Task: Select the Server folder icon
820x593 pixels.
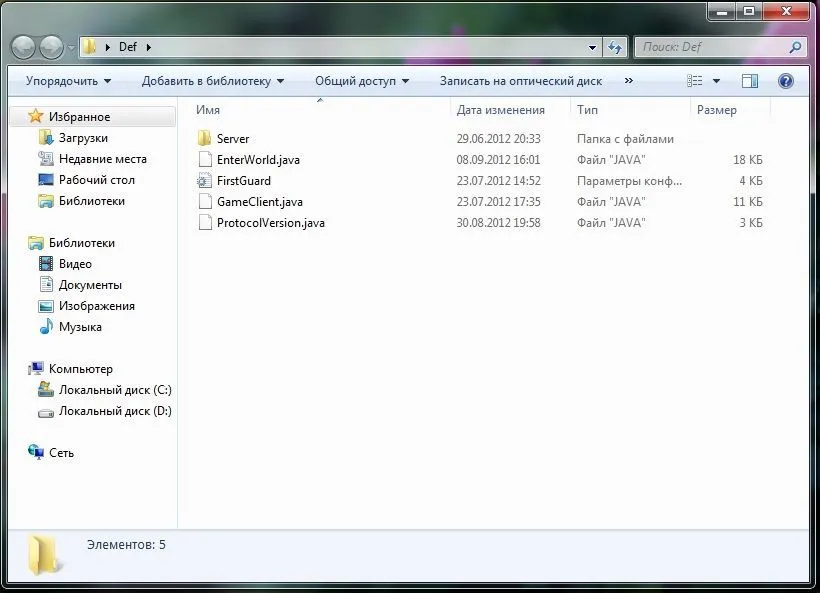Action: pos(204,139)
